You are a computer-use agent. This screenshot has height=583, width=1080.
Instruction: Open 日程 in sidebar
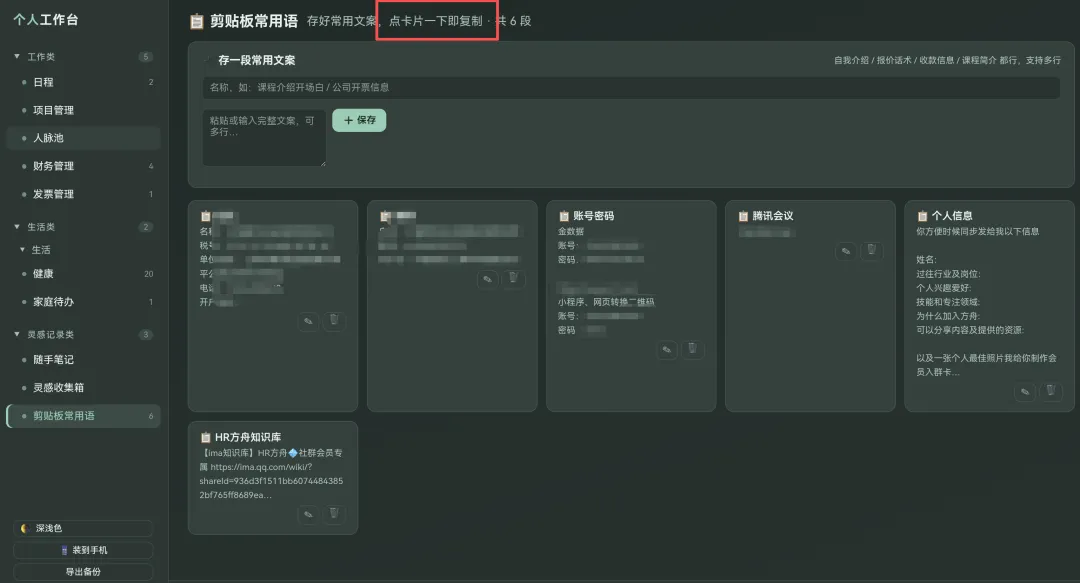click(x=83, y=82)
